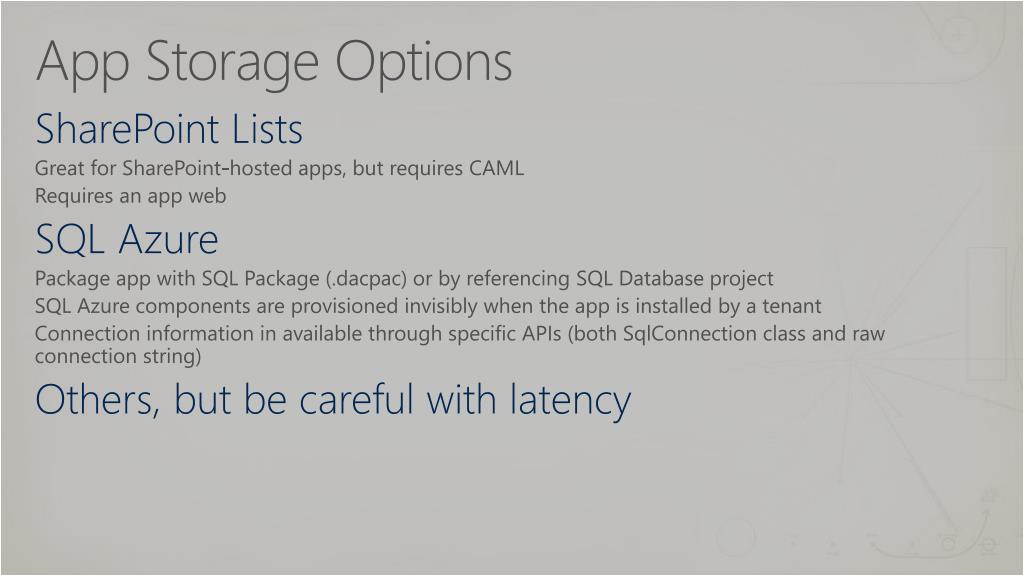
Task: Click the SQL Azure heading
Action: click(127, 240)
